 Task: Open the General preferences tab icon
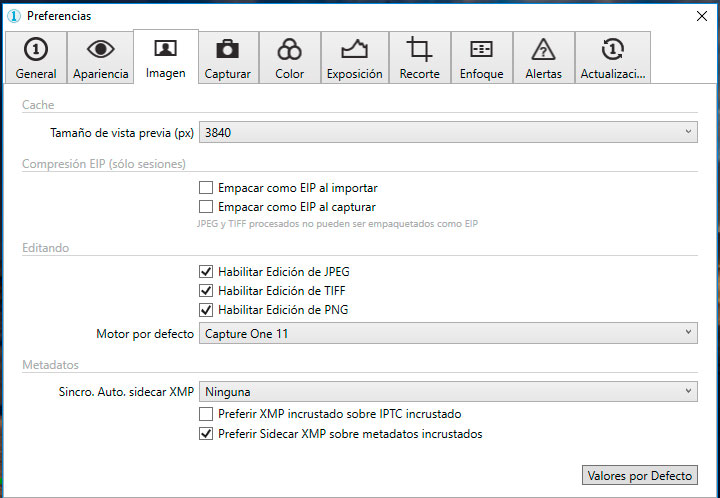(36, 50)
